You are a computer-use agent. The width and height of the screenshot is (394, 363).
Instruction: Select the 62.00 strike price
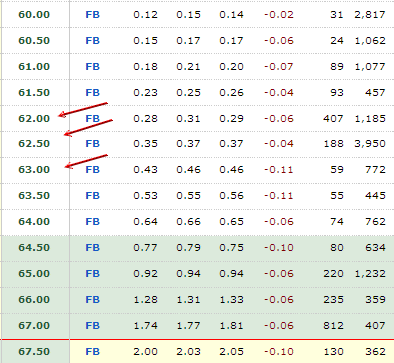tap(34, 119)
